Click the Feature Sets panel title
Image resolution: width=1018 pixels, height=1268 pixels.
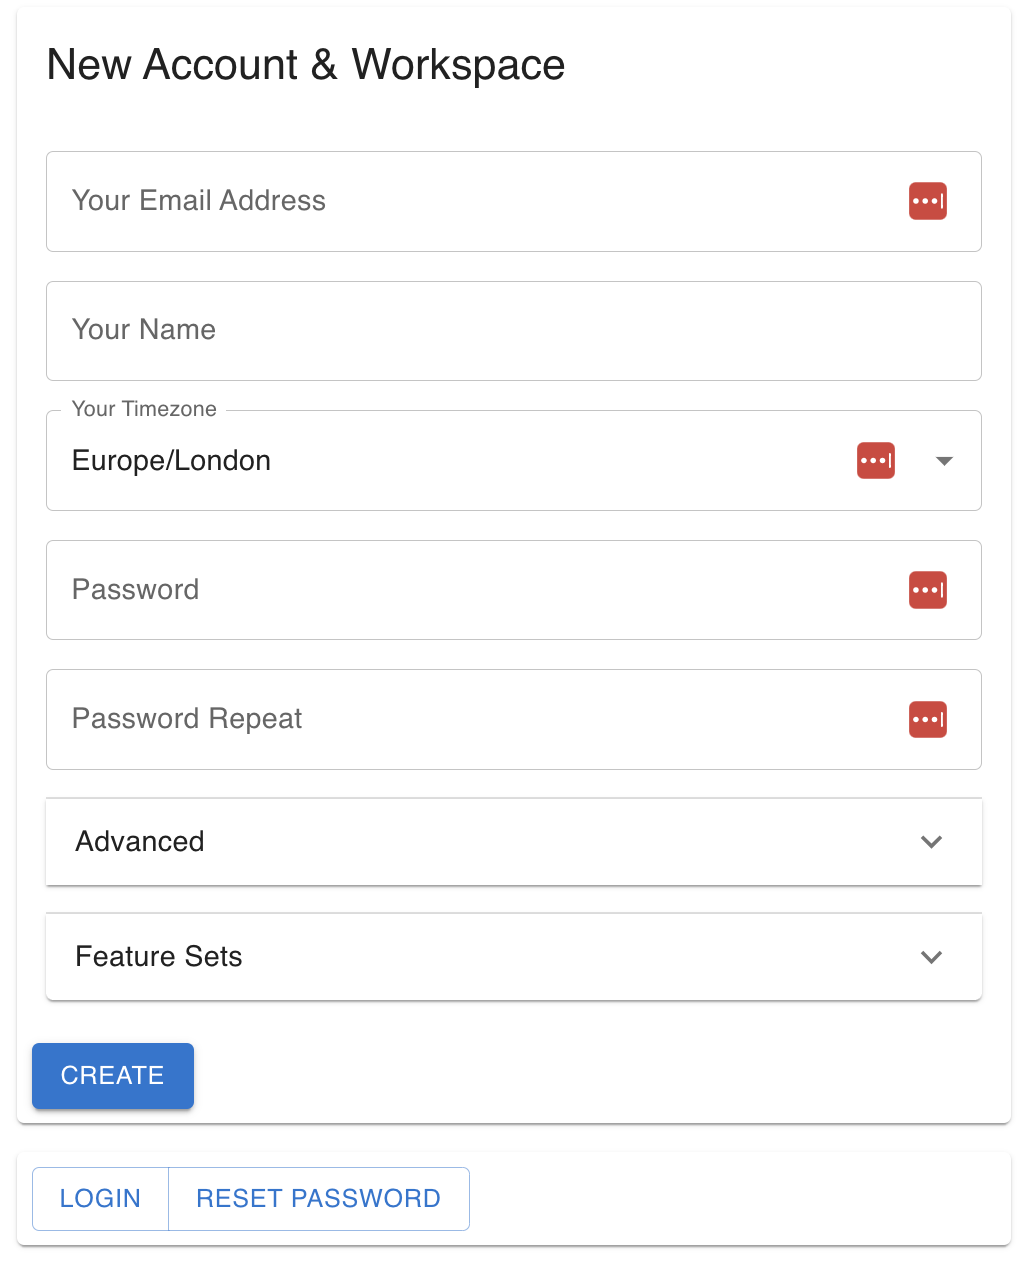pyautogui.click(x=159, y=957)
